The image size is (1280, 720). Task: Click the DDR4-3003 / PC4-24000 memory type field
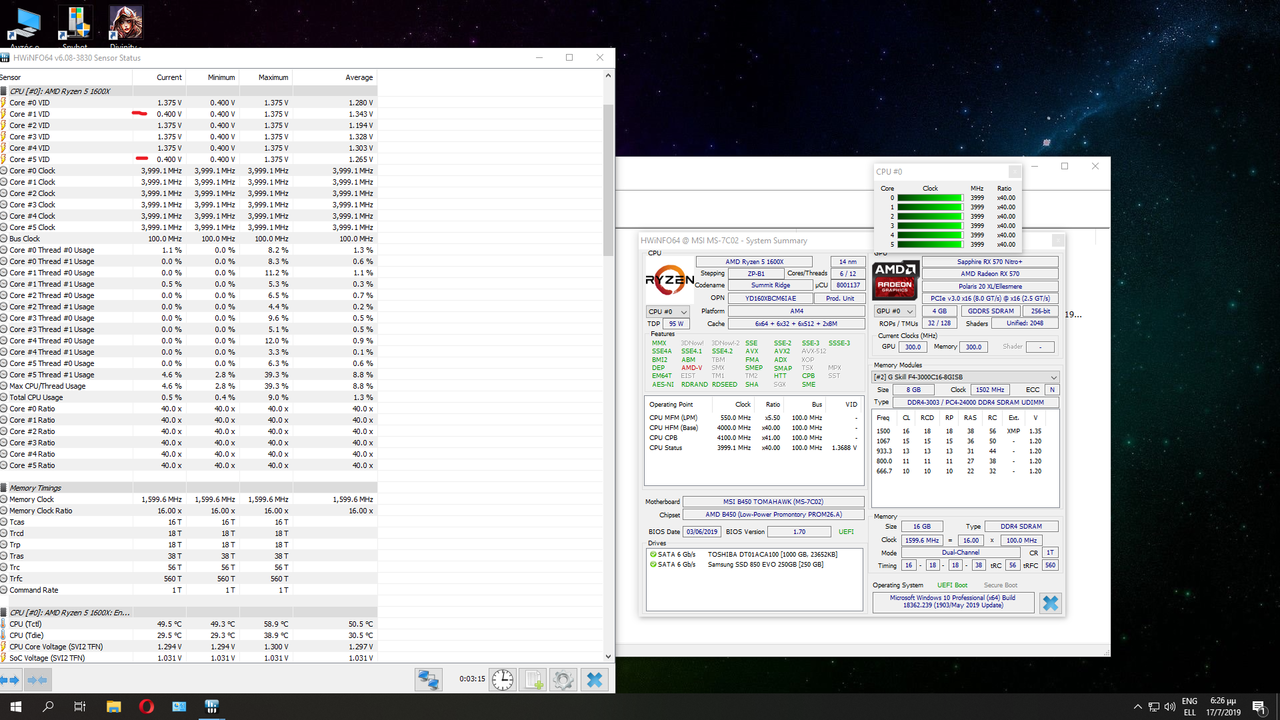pyautogui.click(x=976, y=402)
